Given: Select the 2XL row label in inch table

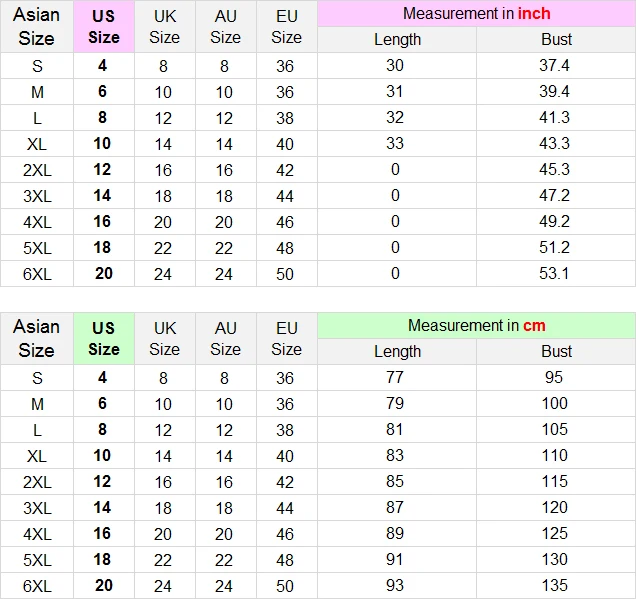Looking at the screenshot, I should (x=37, y=170).
